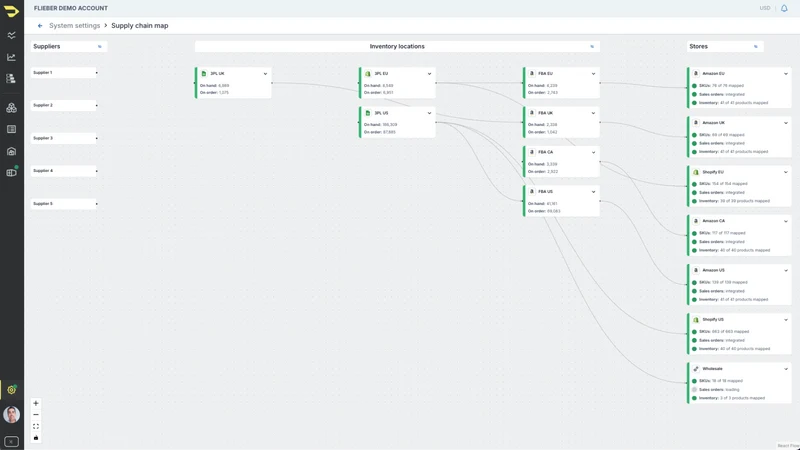Click the fit view icon
Screen dimensions: 800x450
36,427
